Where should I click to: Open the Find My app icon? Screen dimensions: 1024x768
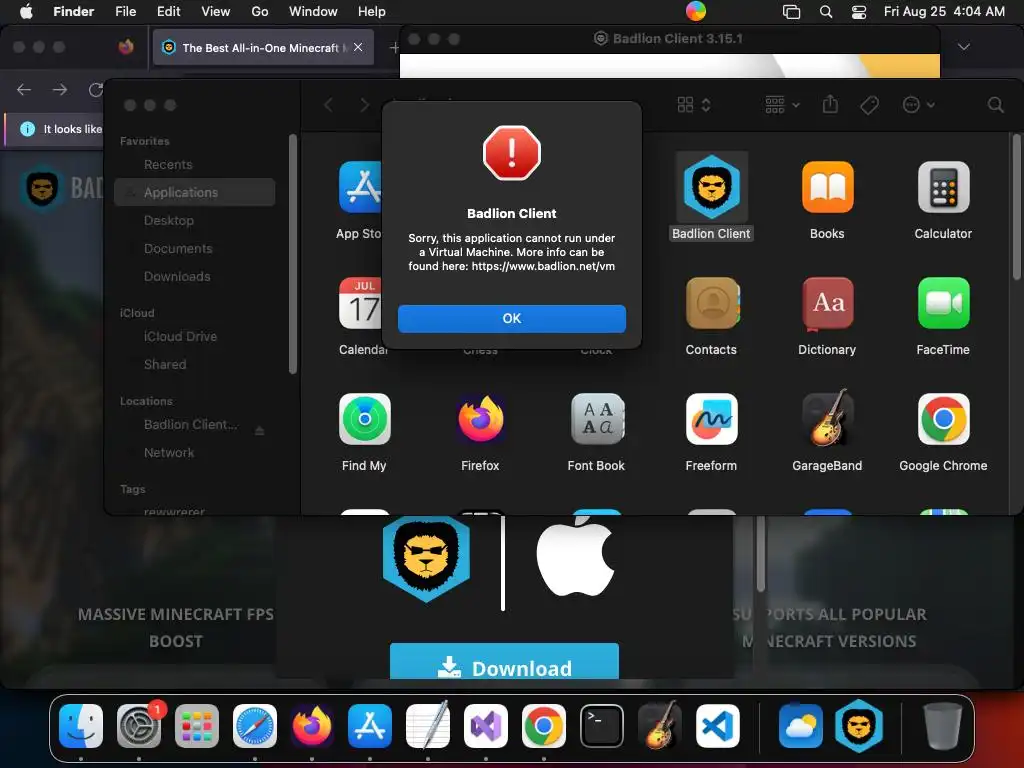(364, 419)
